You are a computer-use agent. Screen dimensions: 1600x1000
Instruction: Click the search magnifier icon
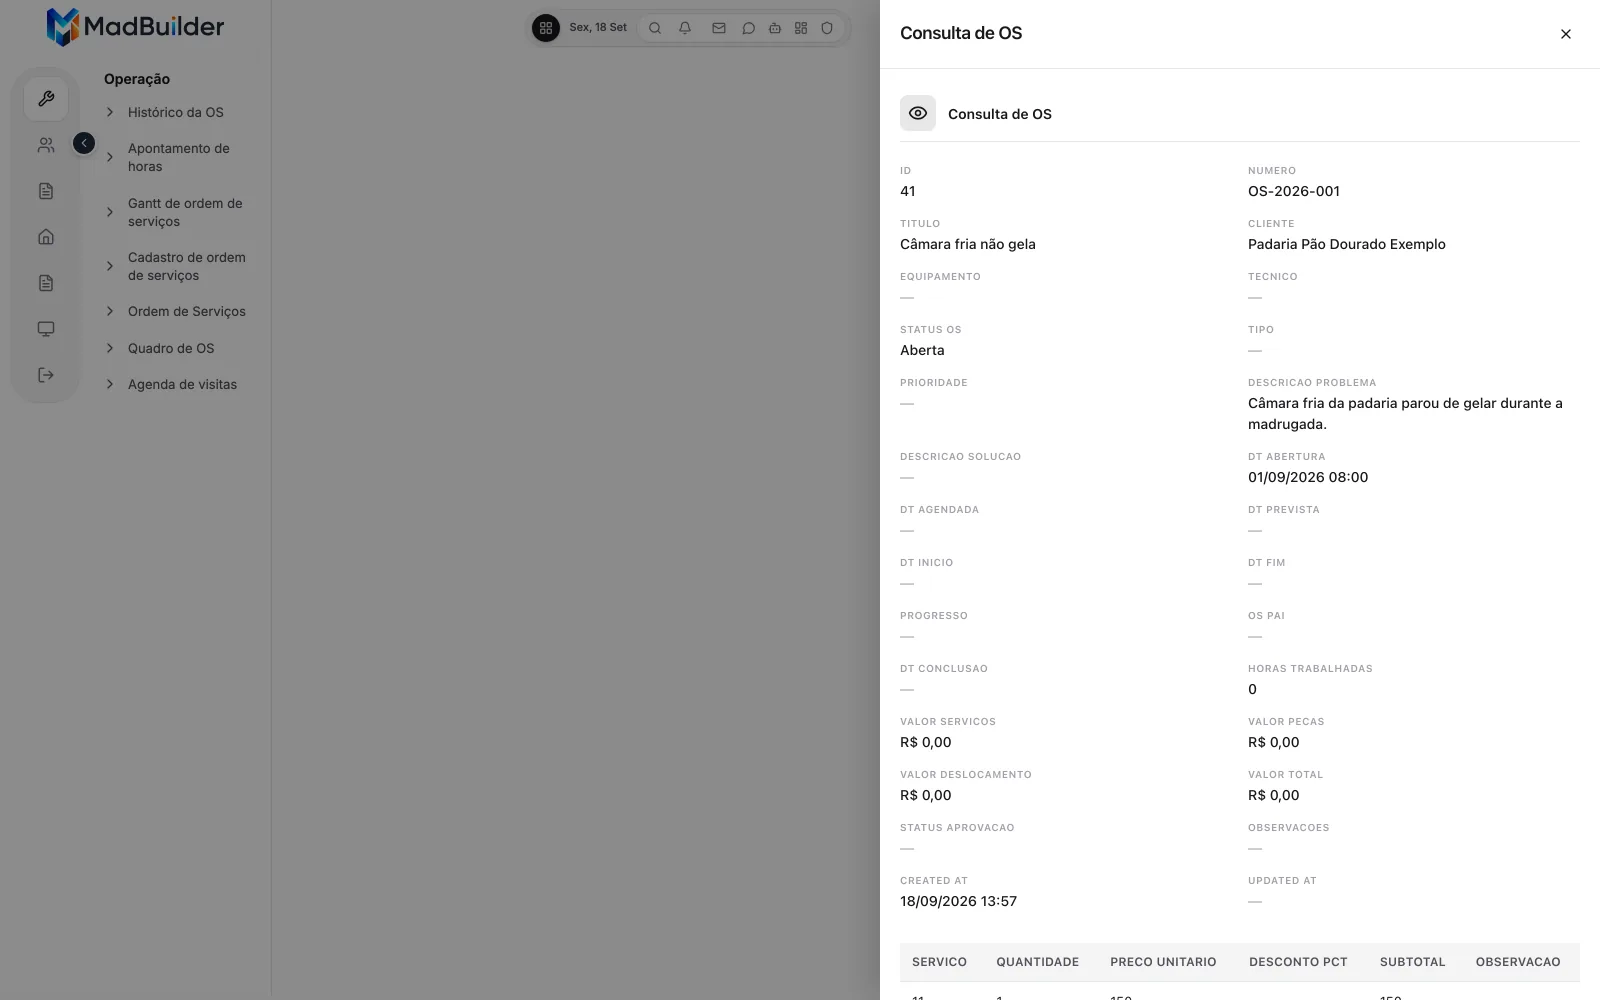655,28
